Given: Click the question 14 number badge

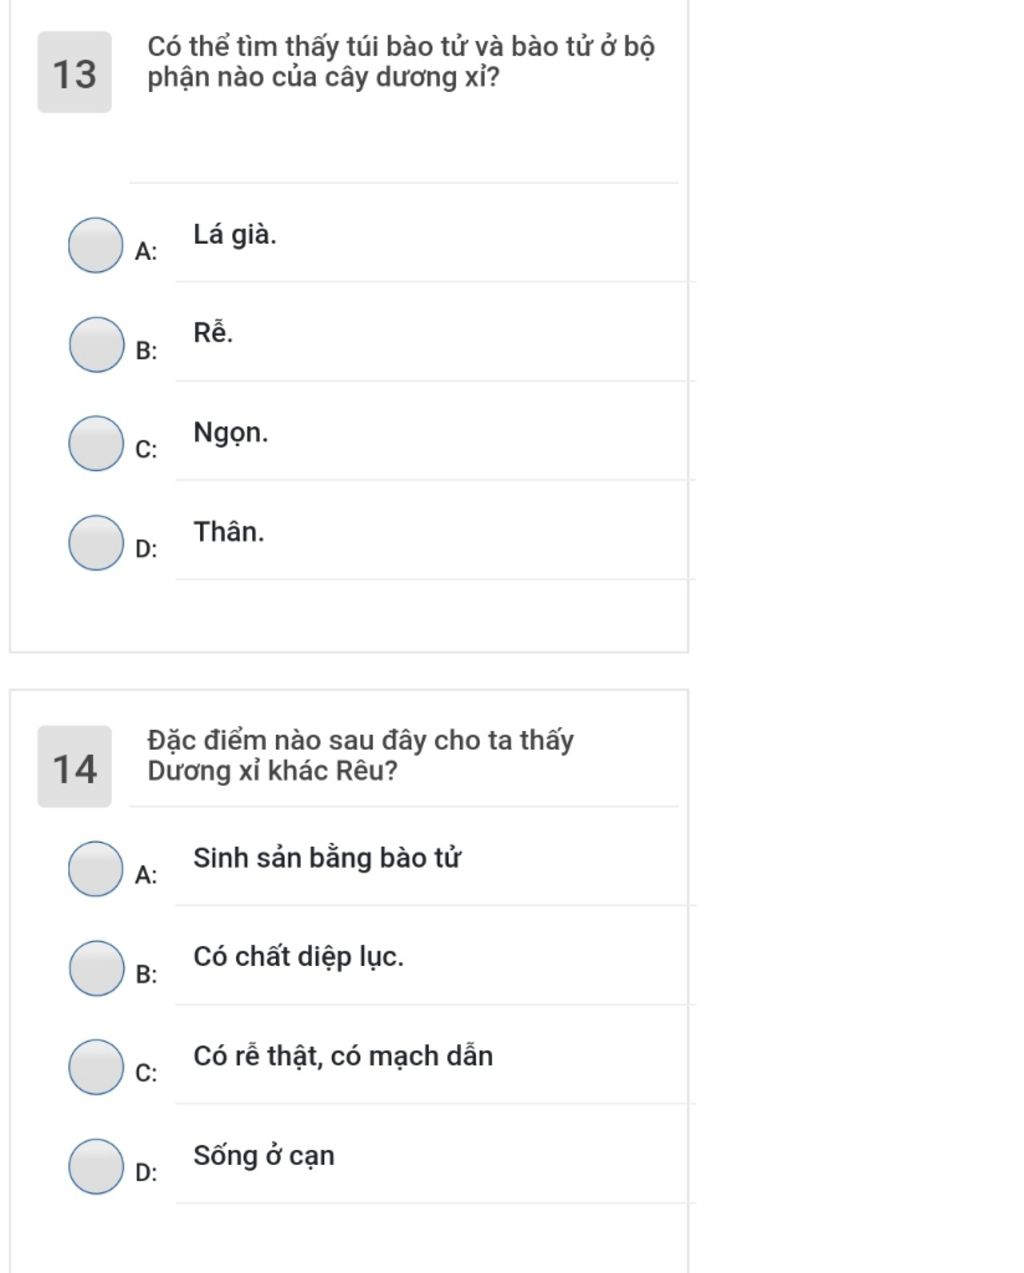Looking at the screenshot, I should [x=75, y=767].
